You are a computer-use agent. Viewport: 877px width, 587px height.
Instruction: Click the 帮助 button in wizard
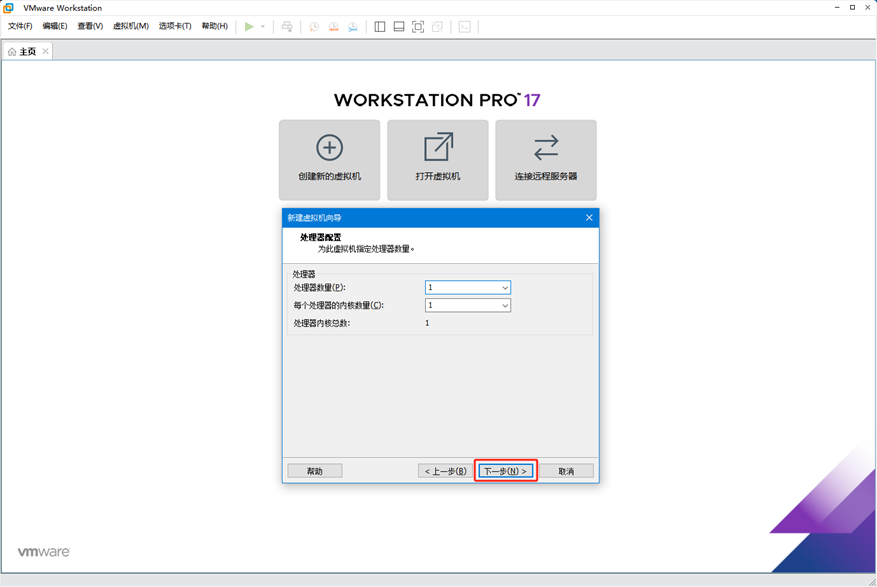315,471
